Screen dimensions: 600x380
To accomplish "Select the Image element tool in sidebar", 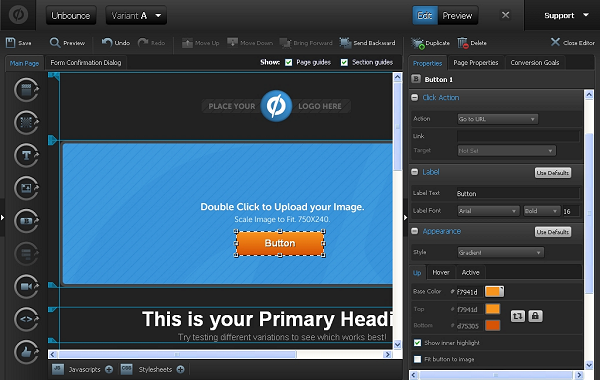I will click(26, 188).
